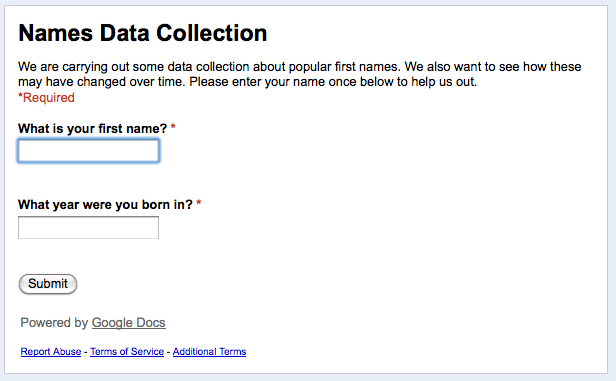Click into the birth year input box
The width and height of the screenshot is (616, 381).
pyautogui.click(x=88, y=227)
